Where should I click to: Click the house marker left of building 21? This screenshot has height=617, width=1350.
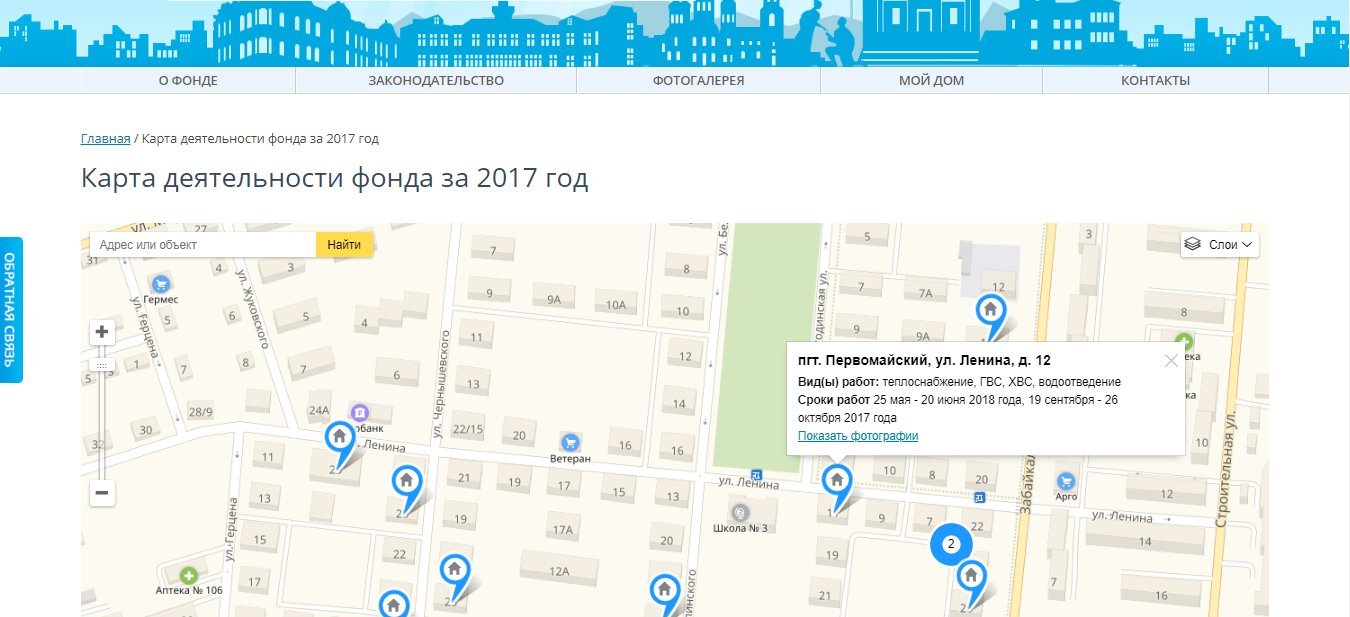tap(406, 483)
